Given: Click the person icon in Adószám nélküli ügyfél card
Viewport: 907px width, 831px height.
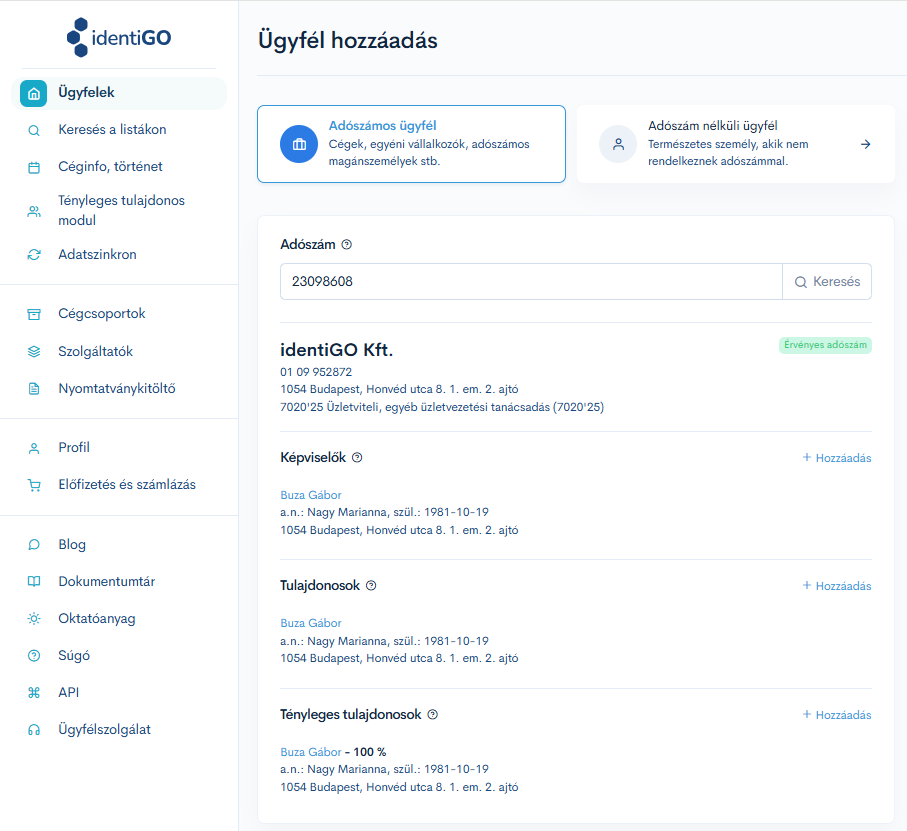Looking at the screenshot, I should [618, 144].
